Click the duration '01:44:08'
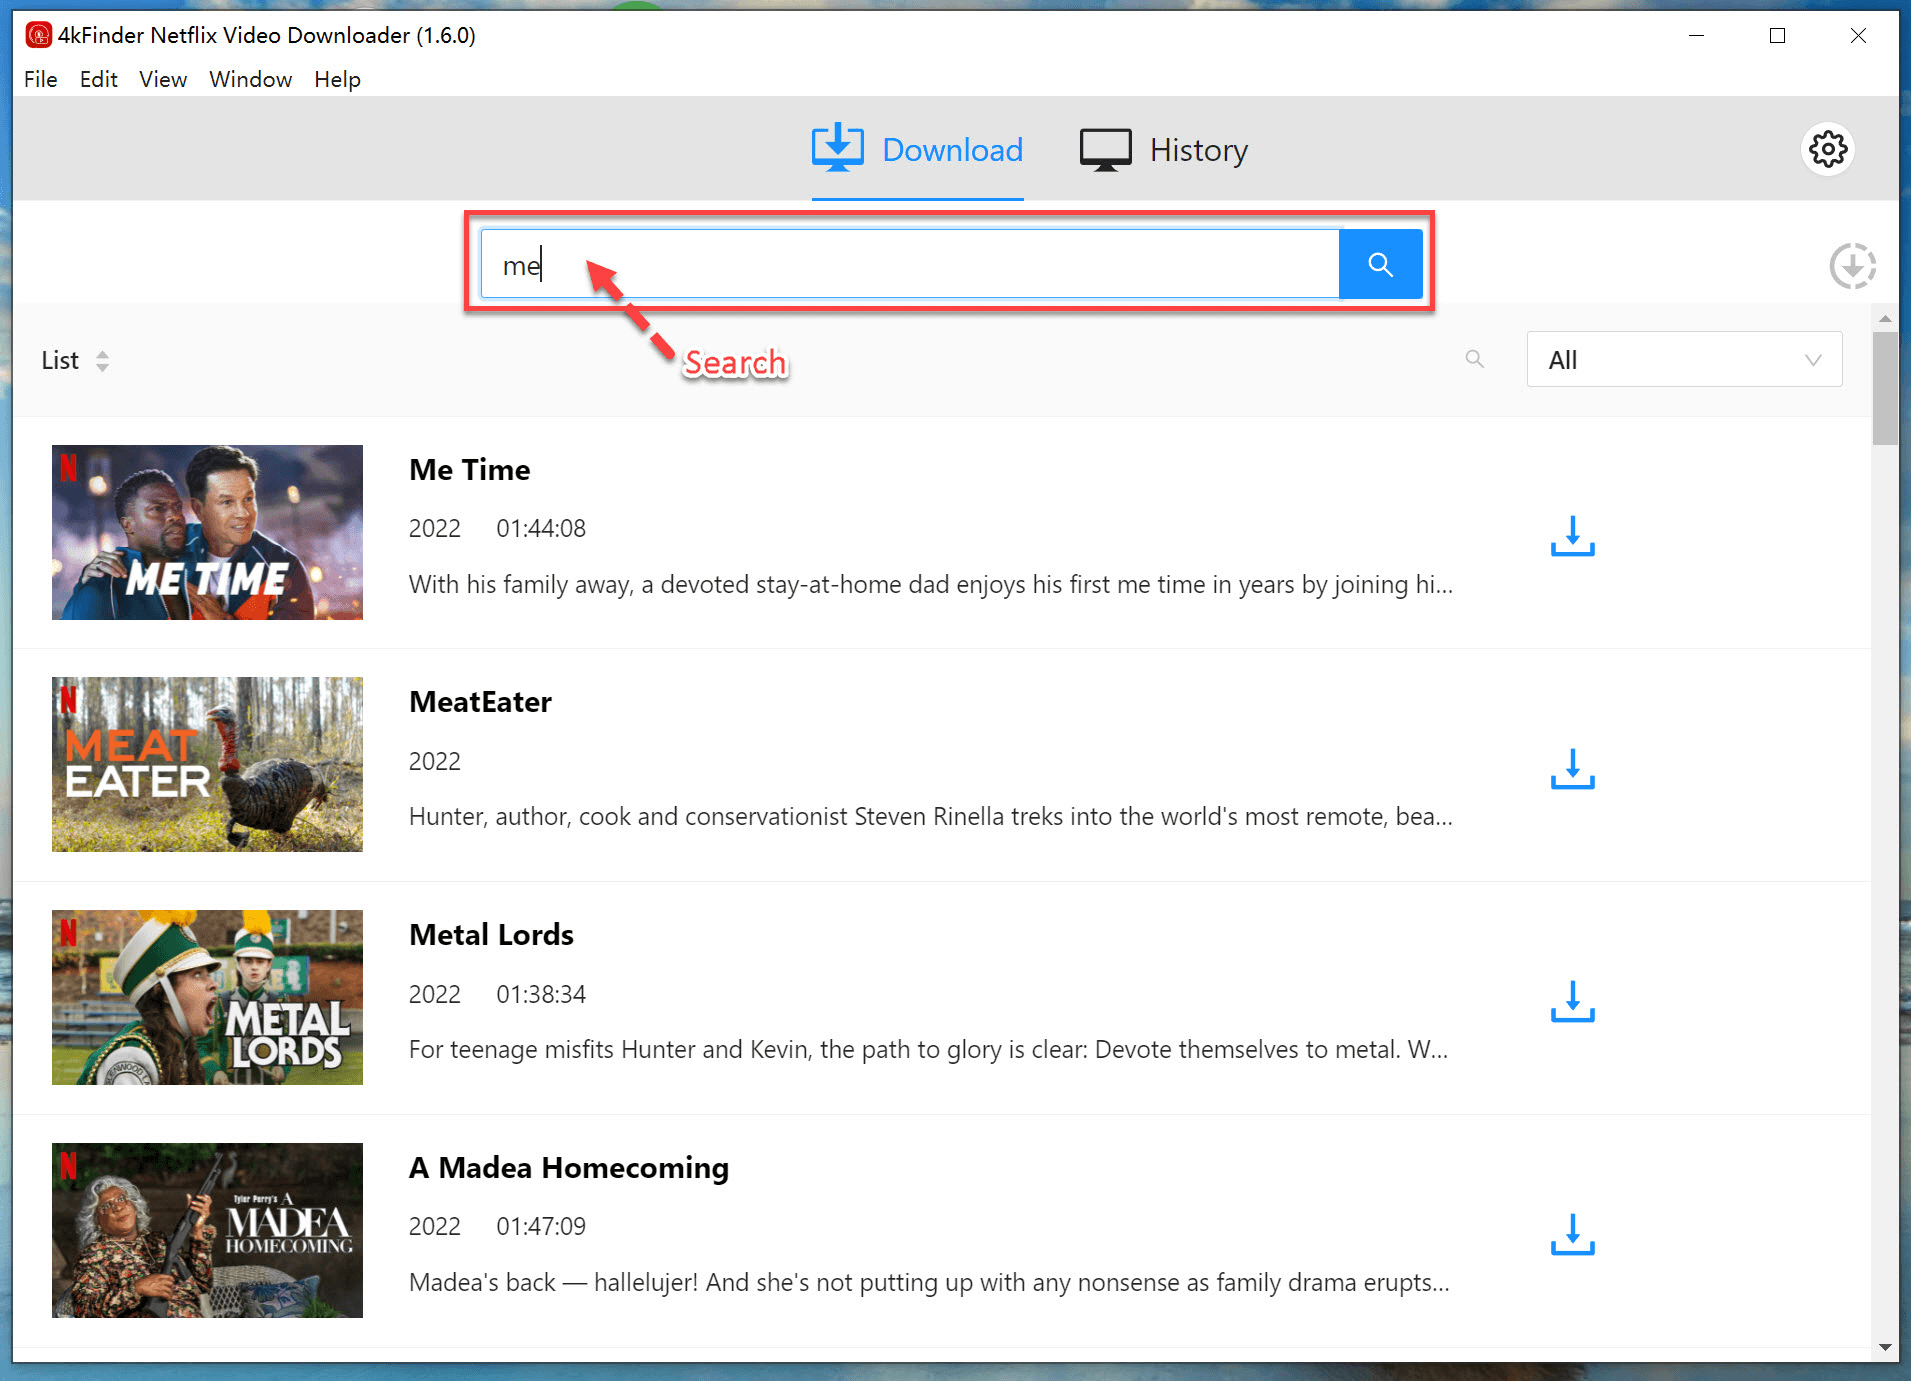Image resolution: width=1911 pixels, height=1381 pixels. 541,528
